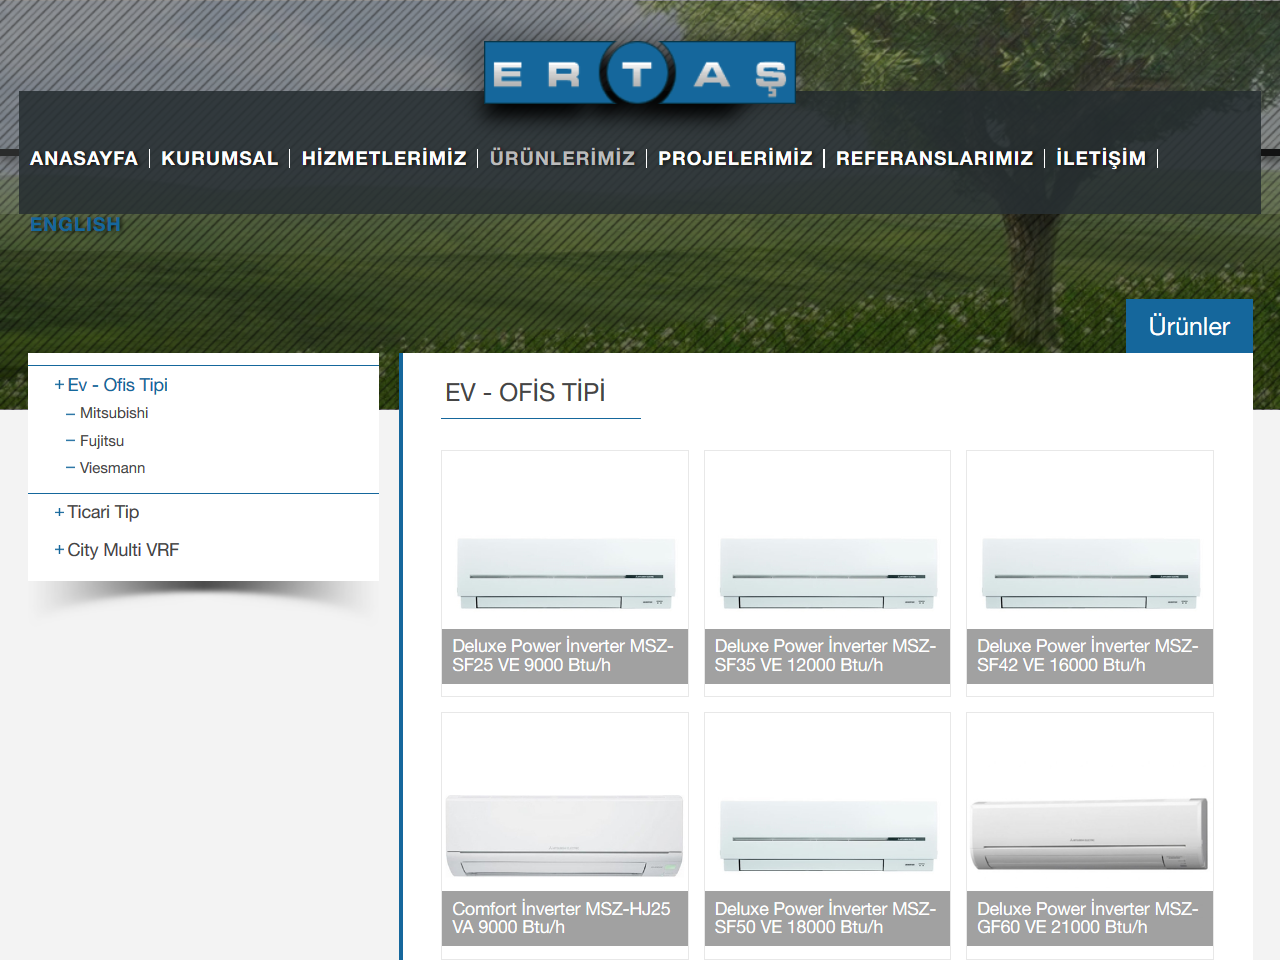This screenshot has width=1280, height=960.
Task: Open Fujitsu subcategory
Action: (102, 441)
